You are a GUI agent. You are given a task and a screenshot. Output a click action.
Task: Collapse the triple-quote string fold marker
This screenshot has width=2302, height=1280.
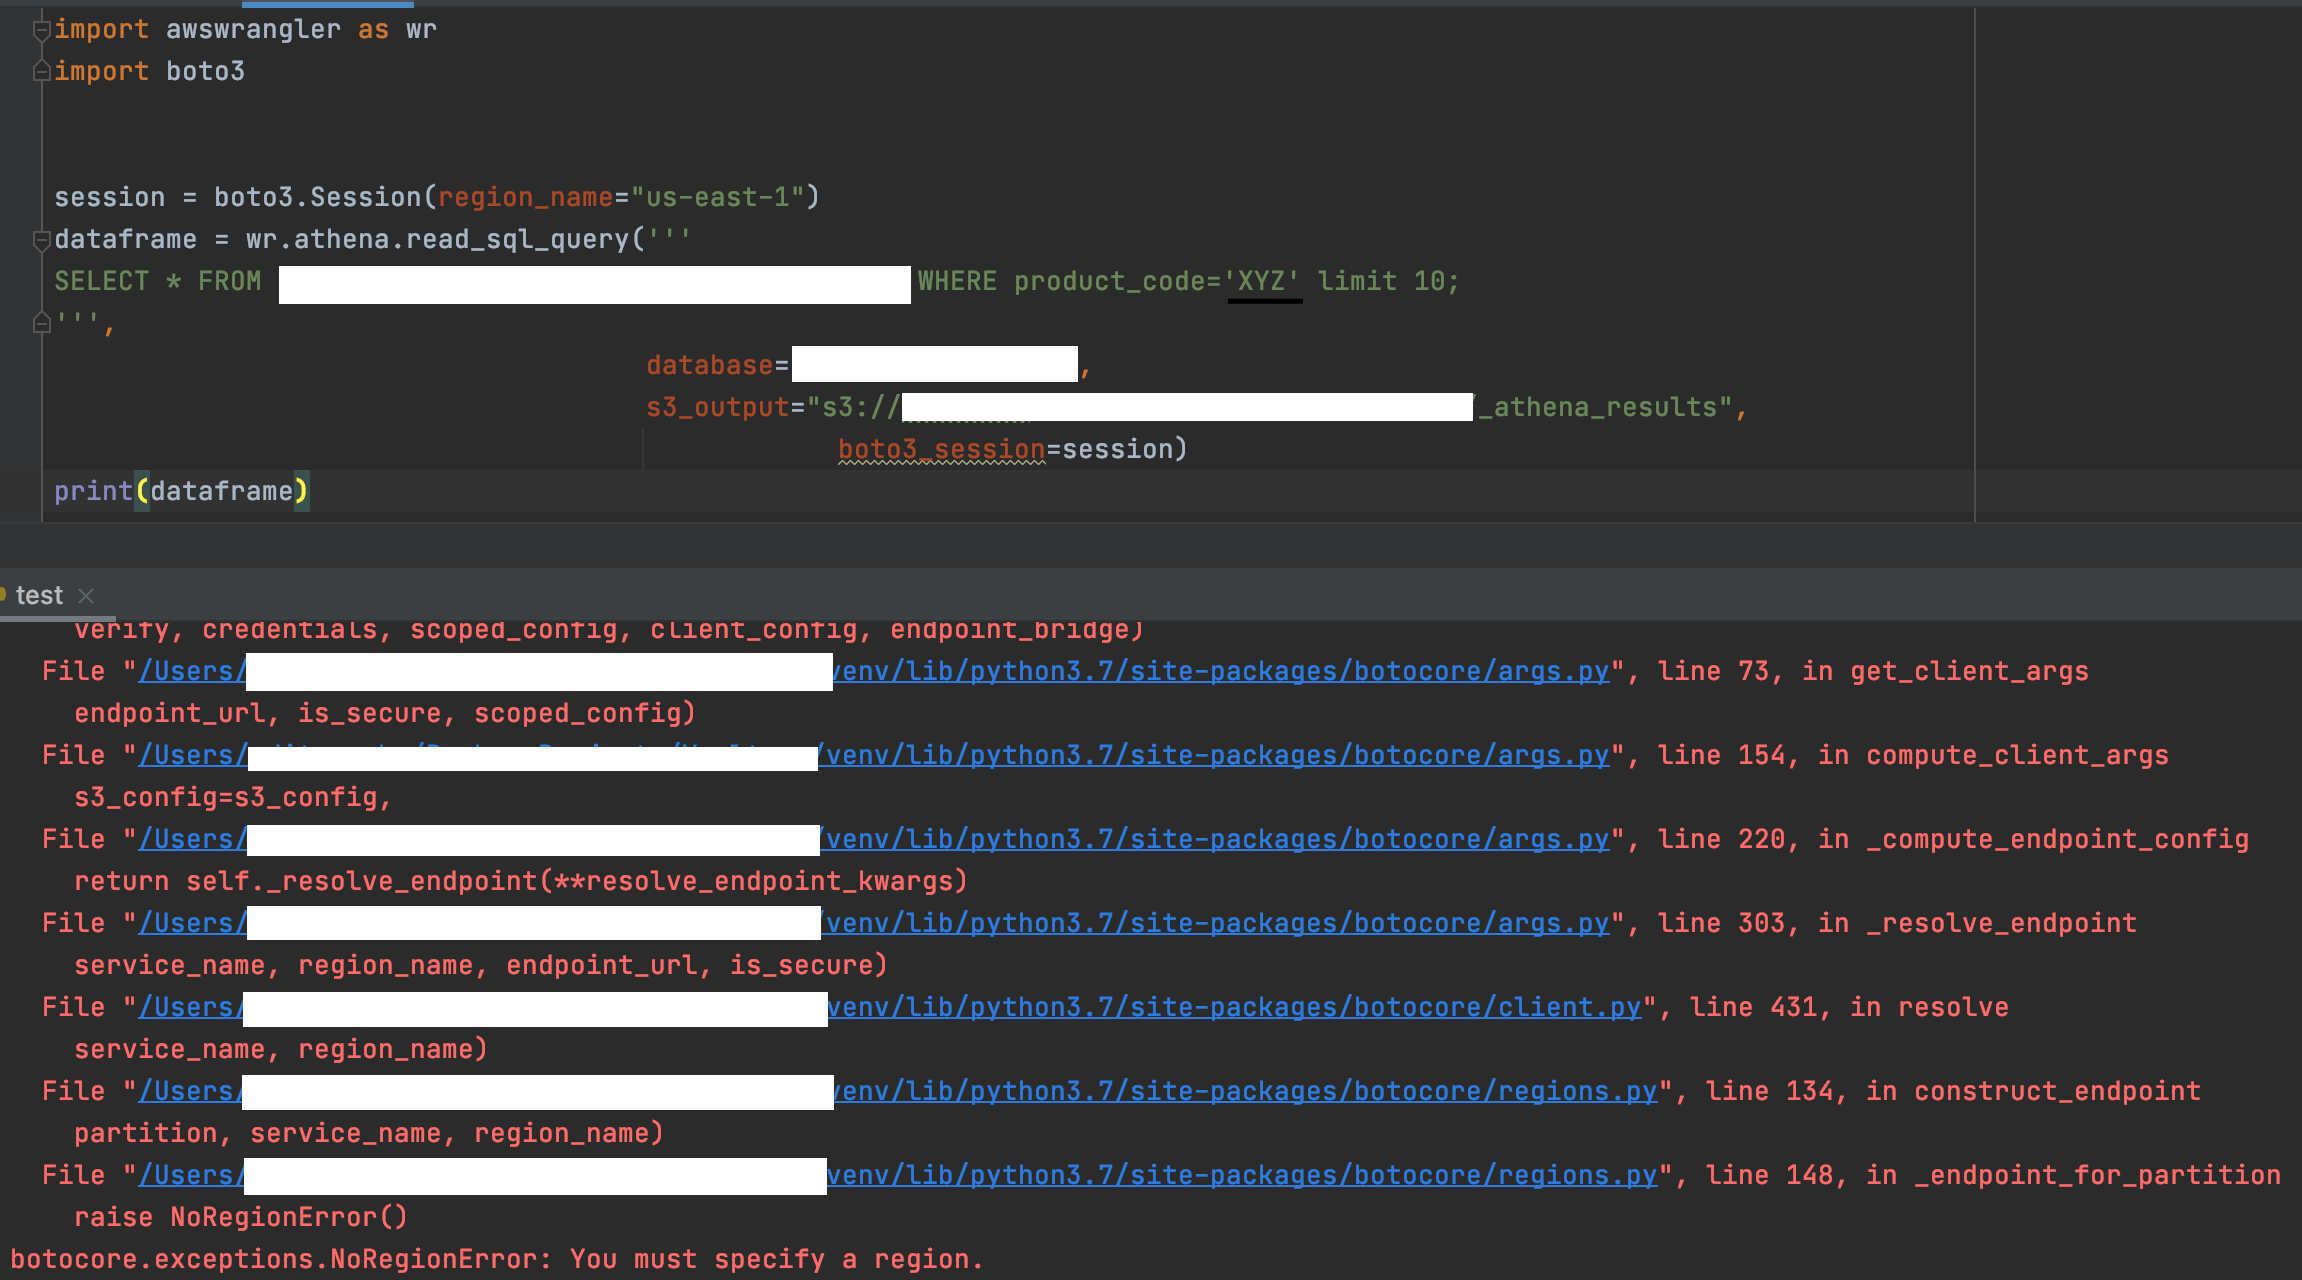coord(40,322)
